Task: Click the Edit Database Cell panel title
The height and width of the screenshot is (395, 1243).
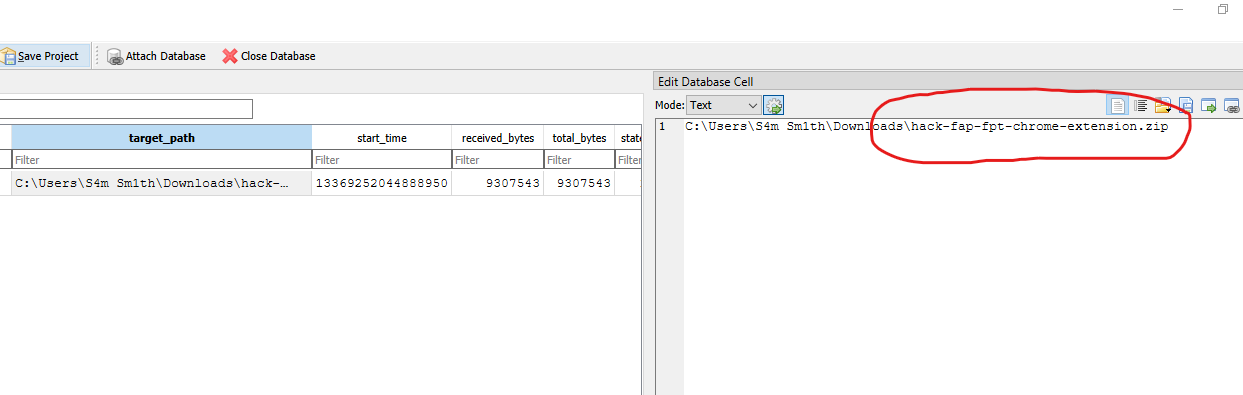Action: point(705,81)
